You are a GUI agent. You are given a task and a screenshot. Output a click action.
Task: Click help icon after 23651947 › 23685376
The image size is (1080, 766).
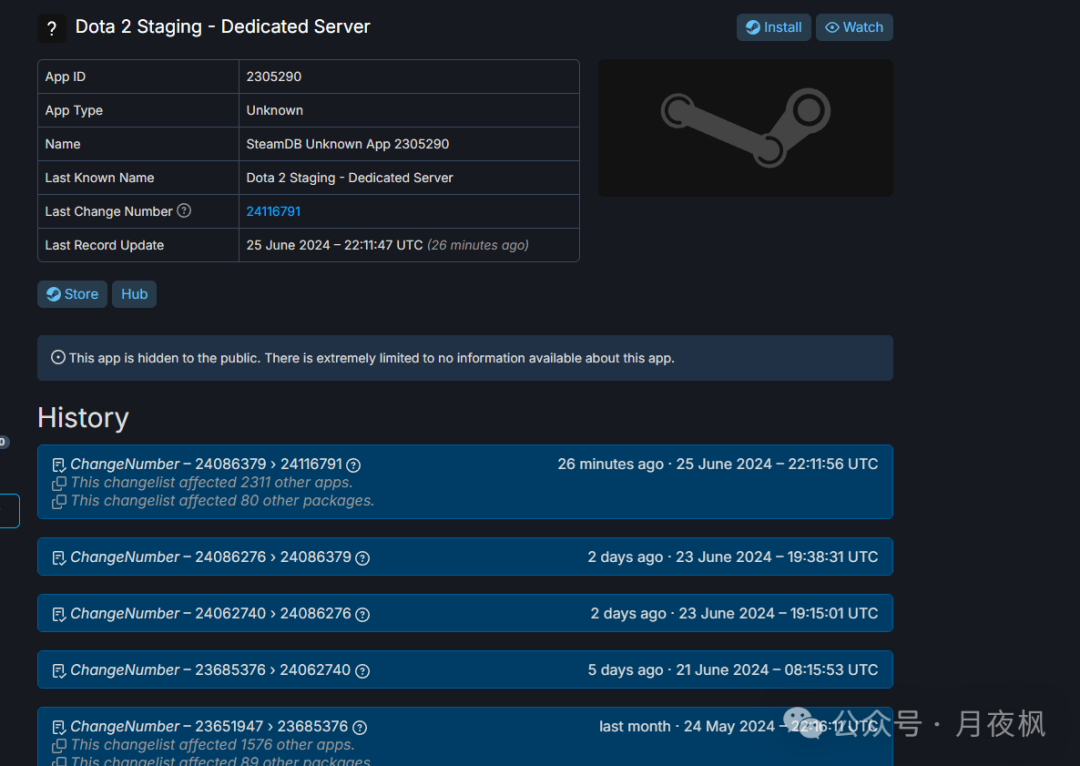pos(360,727)
